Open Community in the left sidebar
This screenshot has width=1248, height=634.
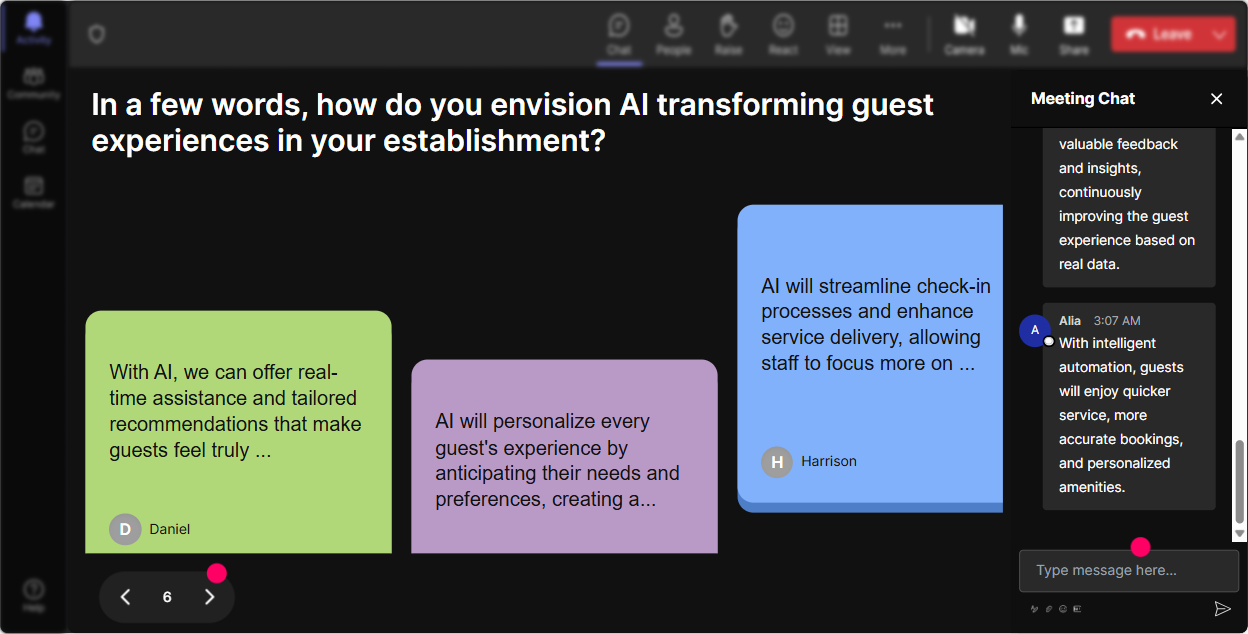pos(33,84)
